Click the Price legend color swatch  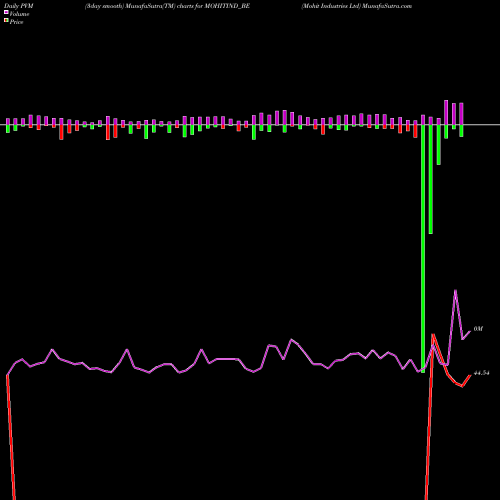tap(6, 21)
